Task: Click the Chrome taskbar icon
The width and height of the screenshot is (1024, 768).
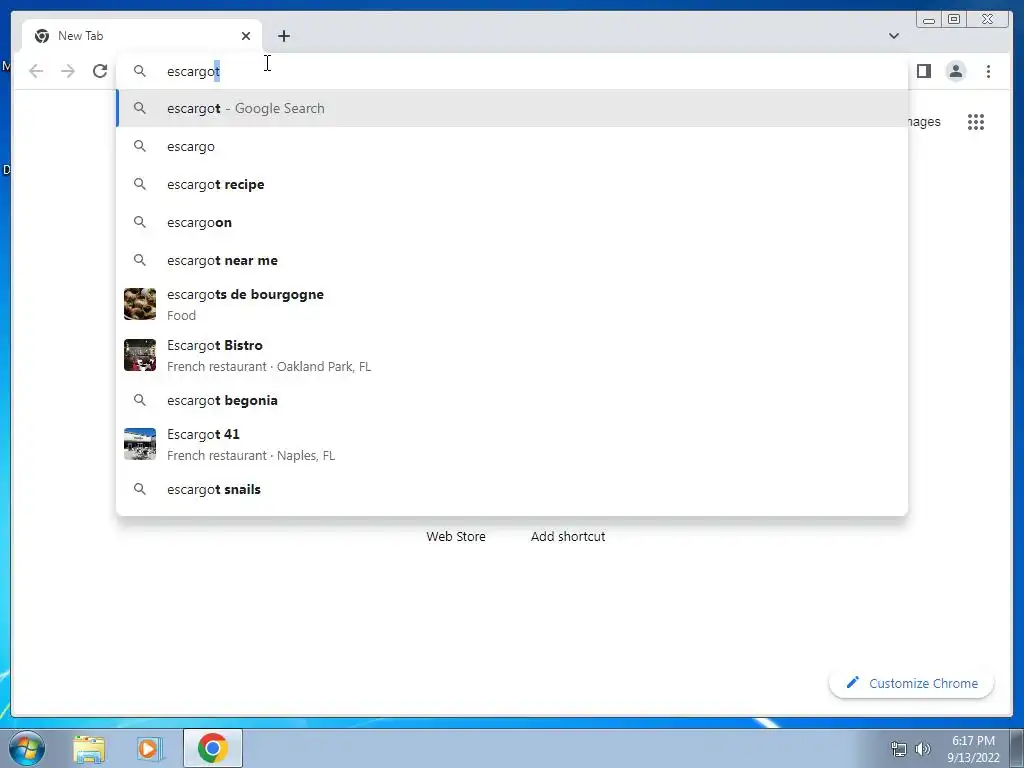Action: point(213,748)
